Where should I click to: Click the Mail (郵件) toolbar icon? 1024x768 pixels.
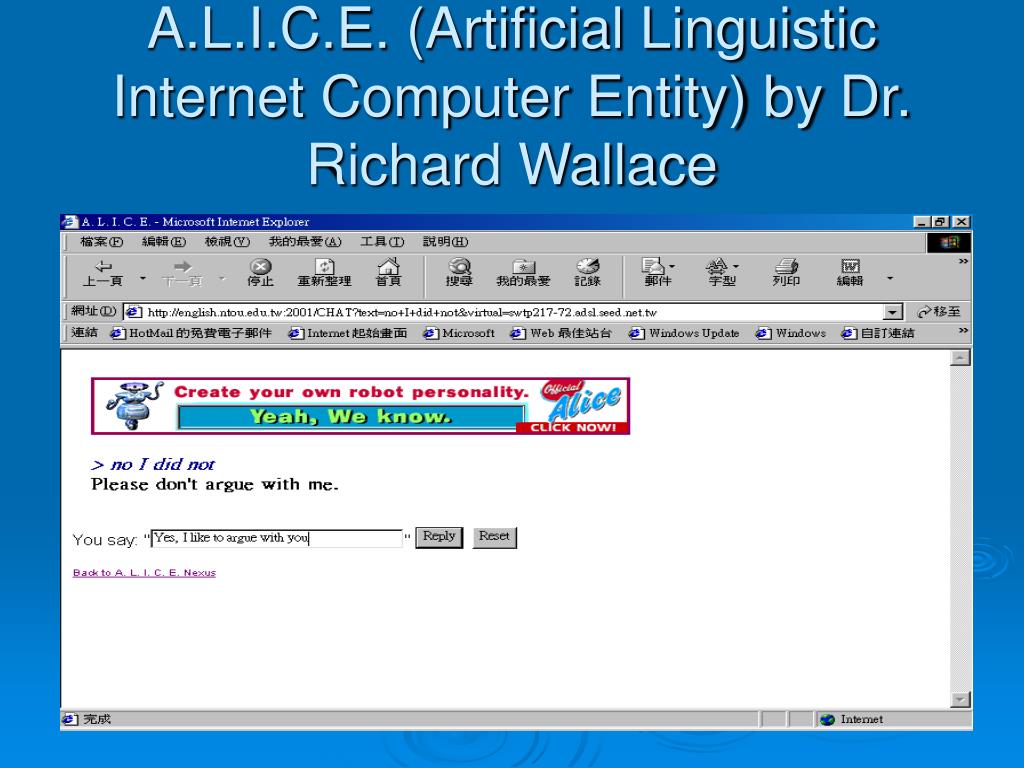click(x=658, y=273)
